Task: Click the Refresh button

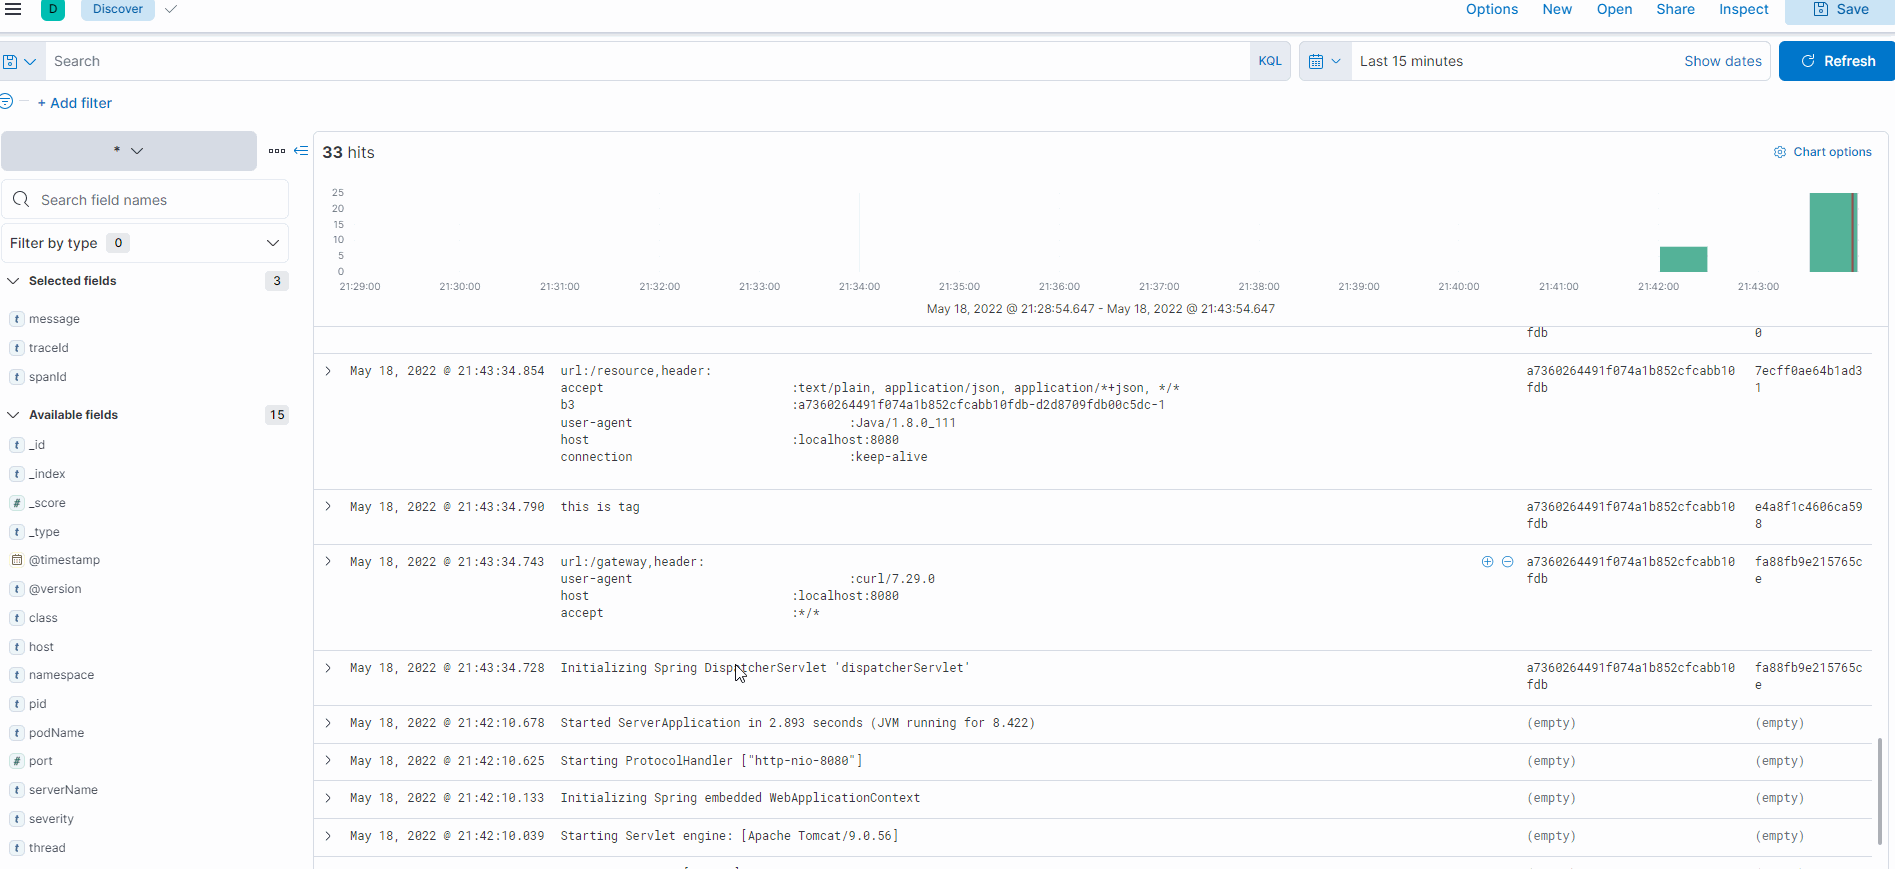Action: pyautogui.click(x=1837, y=61)
